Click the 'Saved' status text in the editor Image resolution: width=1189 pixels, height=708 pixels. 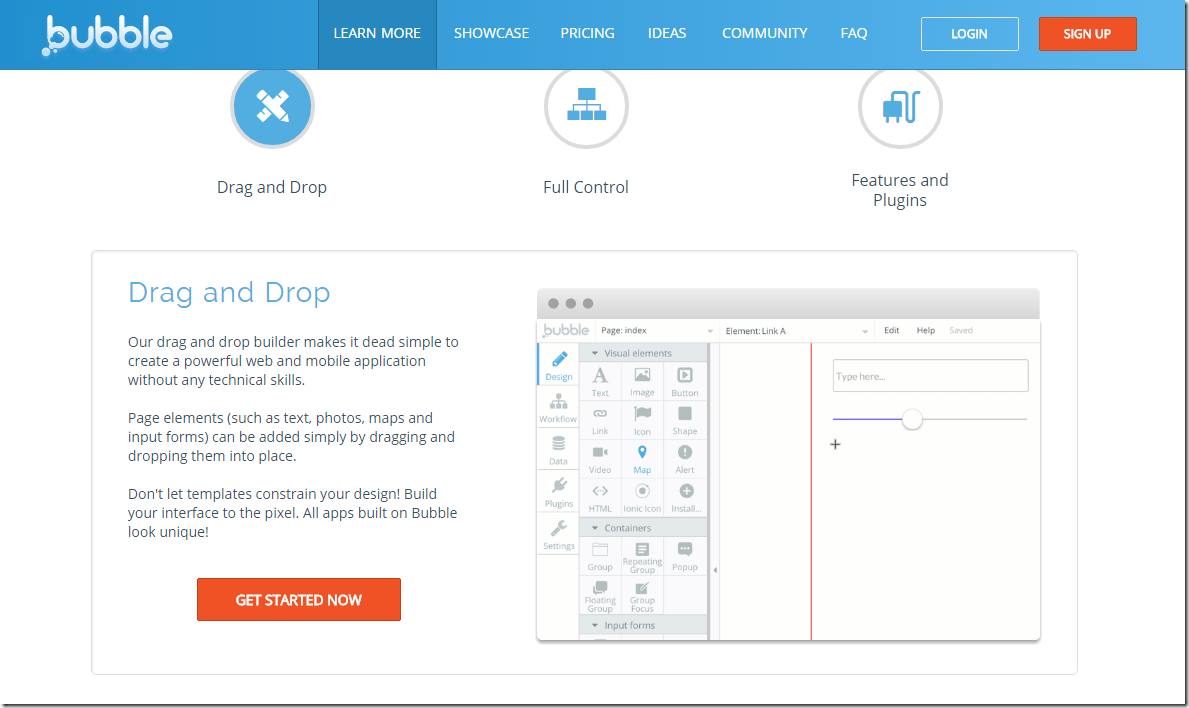coord(961,331)
